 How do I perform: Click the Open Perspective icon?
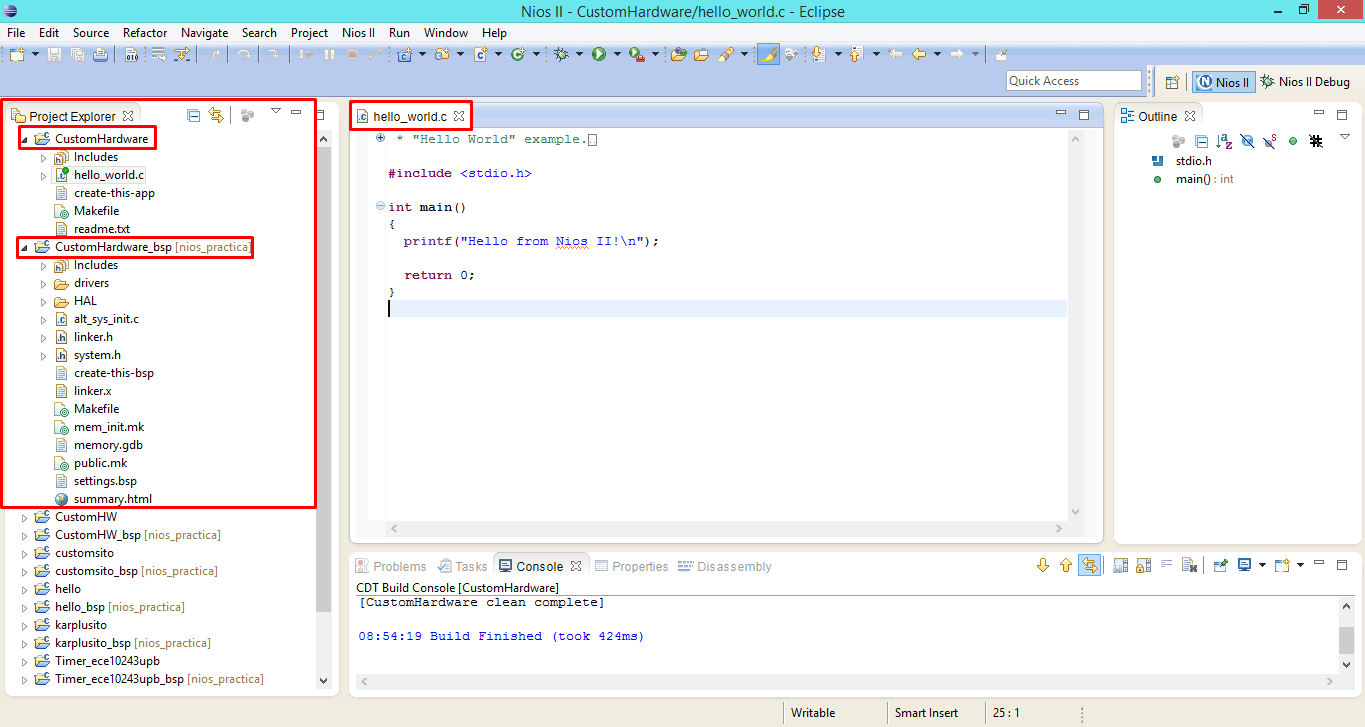coord(1173,82)
